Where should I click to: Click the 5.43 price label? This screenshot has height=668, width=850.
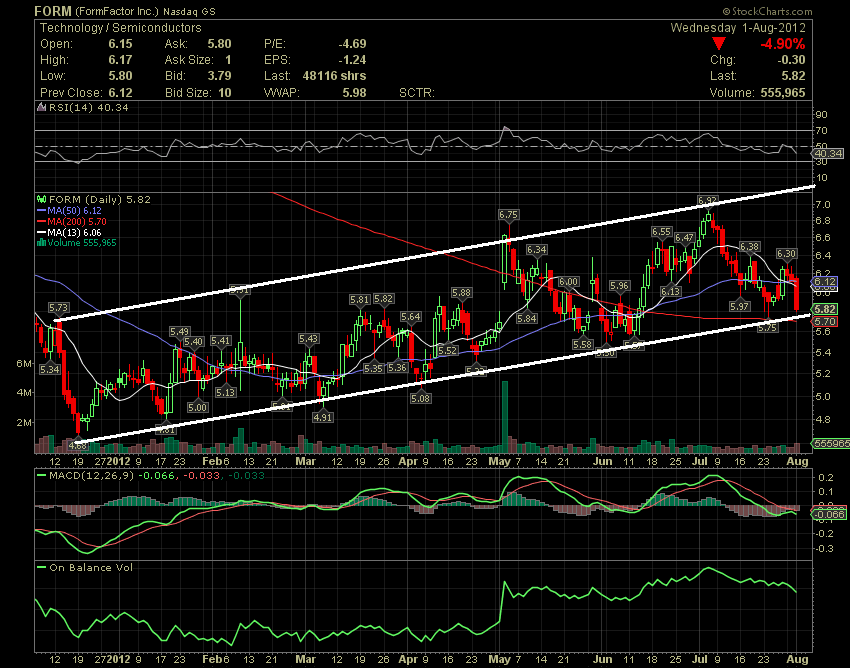pos(308,339)
